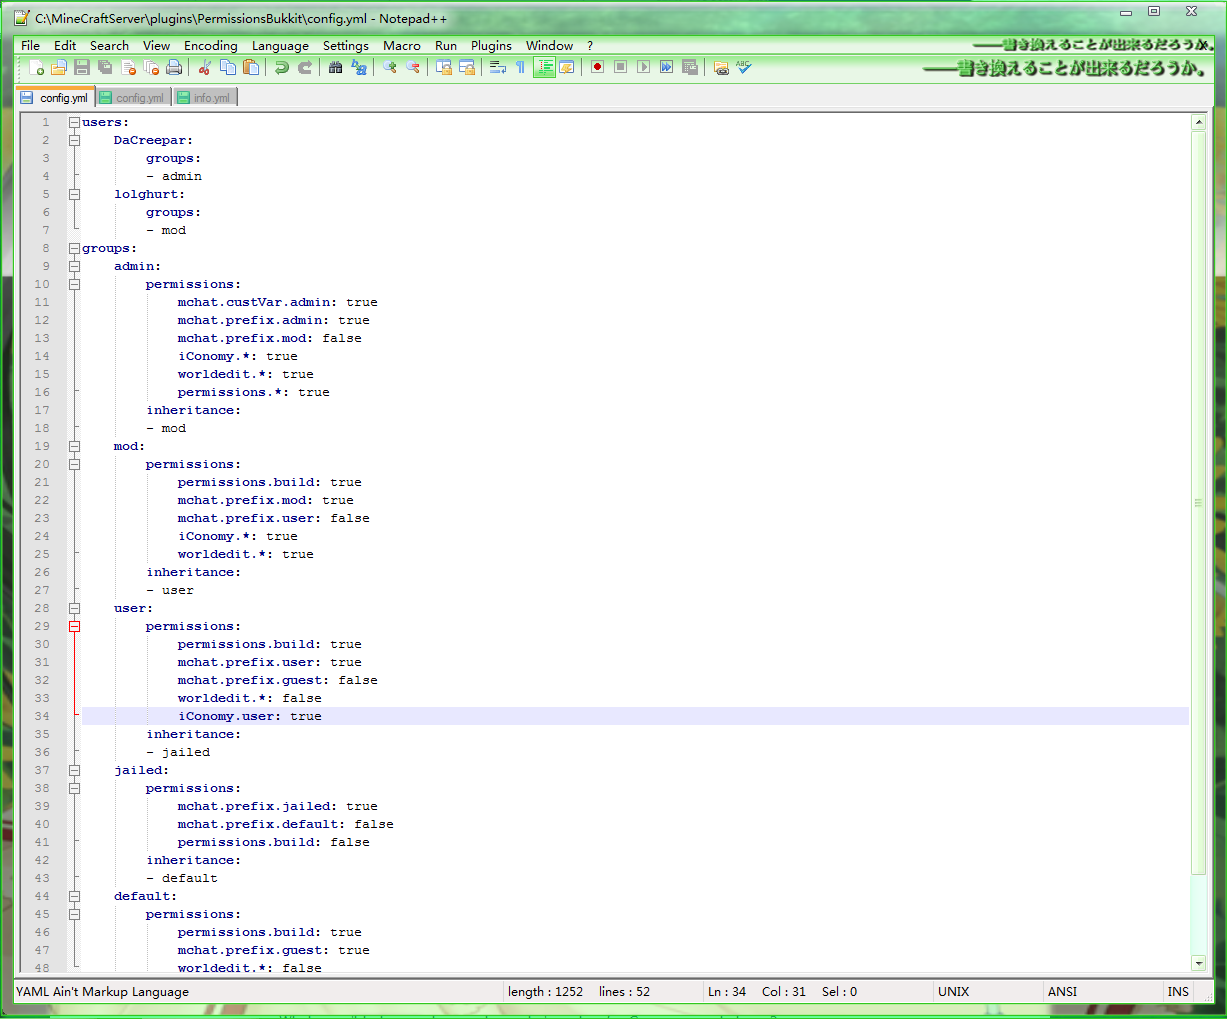Image resolution: width=1227 pixels, height=1019 pixels.
Task: Click the Undo arrow icon
Action: pyautogui.click(x=281, y=67)
